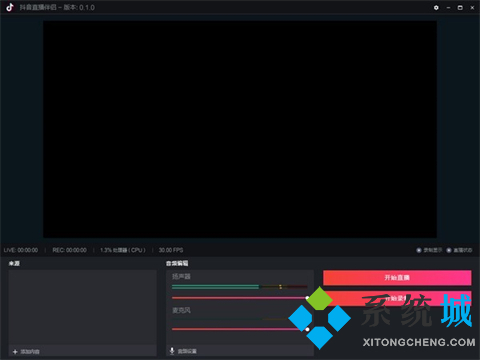Open settings via the gear icon

(436, 7)
